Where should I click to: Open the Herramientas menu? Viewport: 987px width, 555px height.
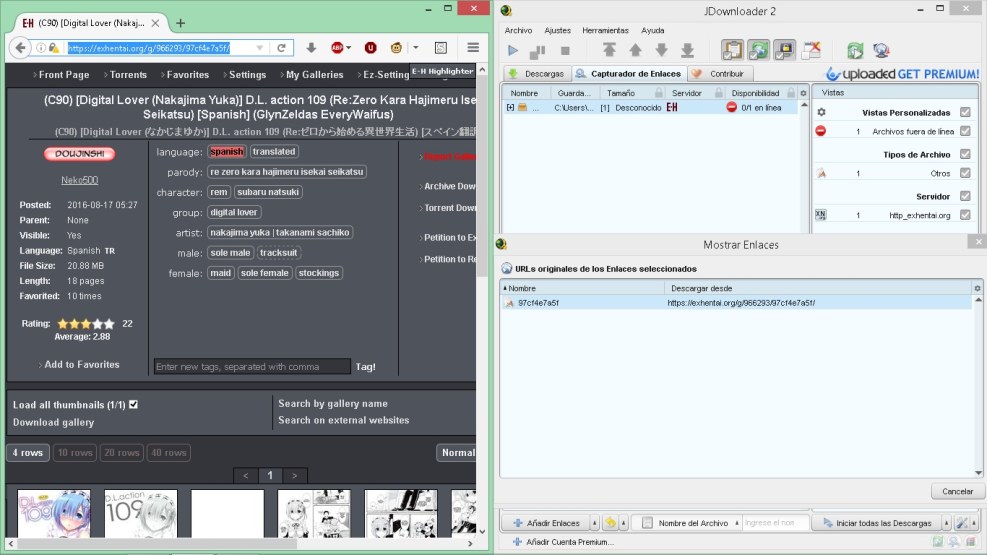[x=604, y=31]
